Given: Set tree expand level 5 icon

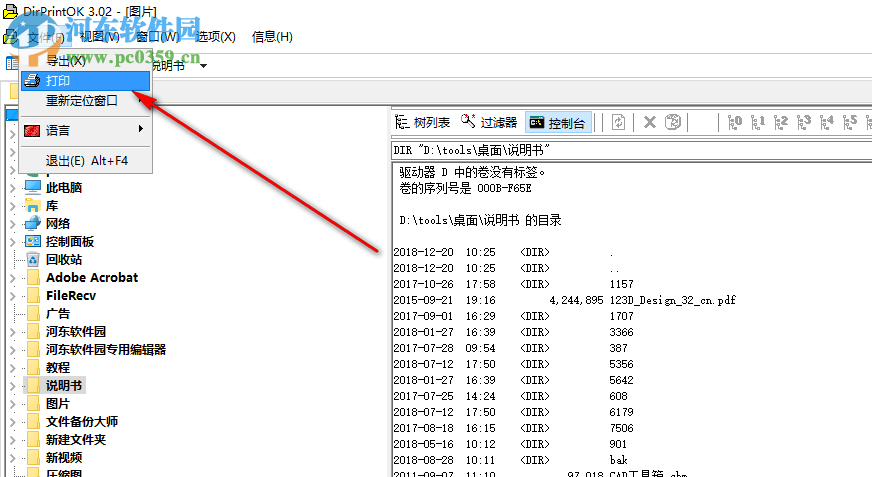Looking at the screenshot, I should click(x=850, y=122).
